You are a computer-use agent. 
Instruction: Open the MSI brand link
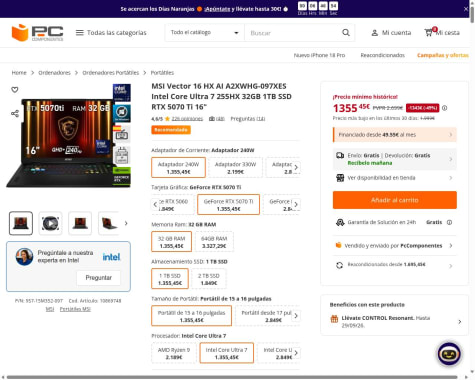coord(50,309)
